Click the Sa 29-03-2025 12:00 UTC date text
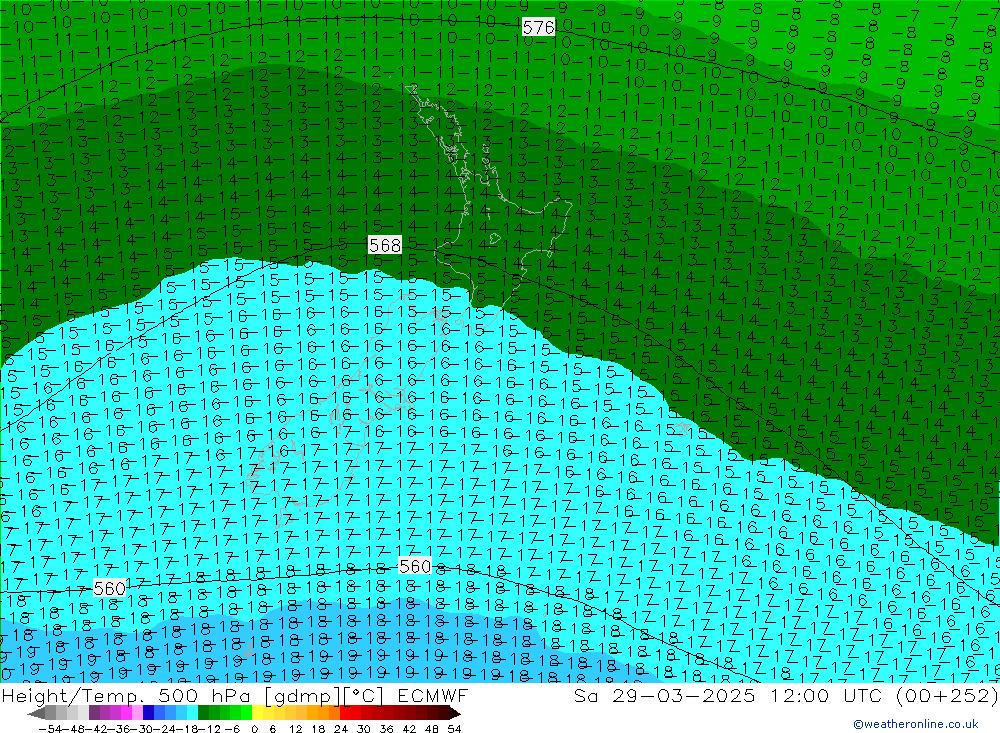The image size is (1000, 733). point(785,695)
